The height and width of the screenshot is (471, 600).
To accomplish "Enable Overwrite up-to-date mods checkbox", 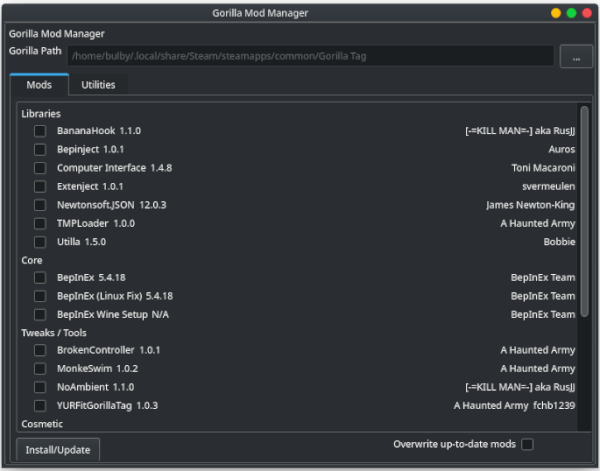I will [x=527, y=444].
